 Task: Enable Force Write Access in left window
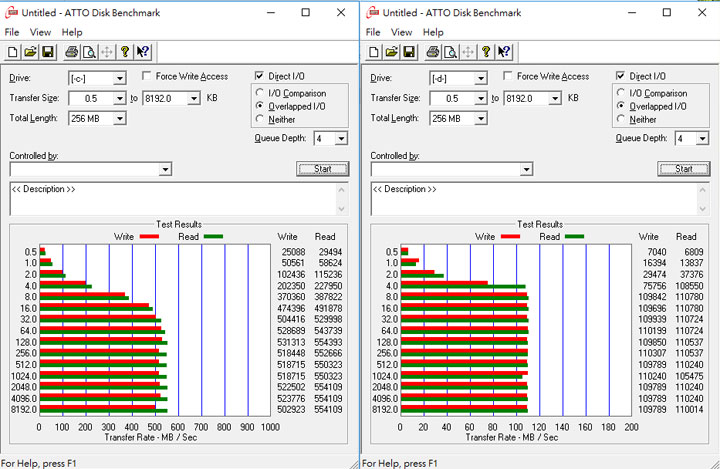tap(148, 77)
